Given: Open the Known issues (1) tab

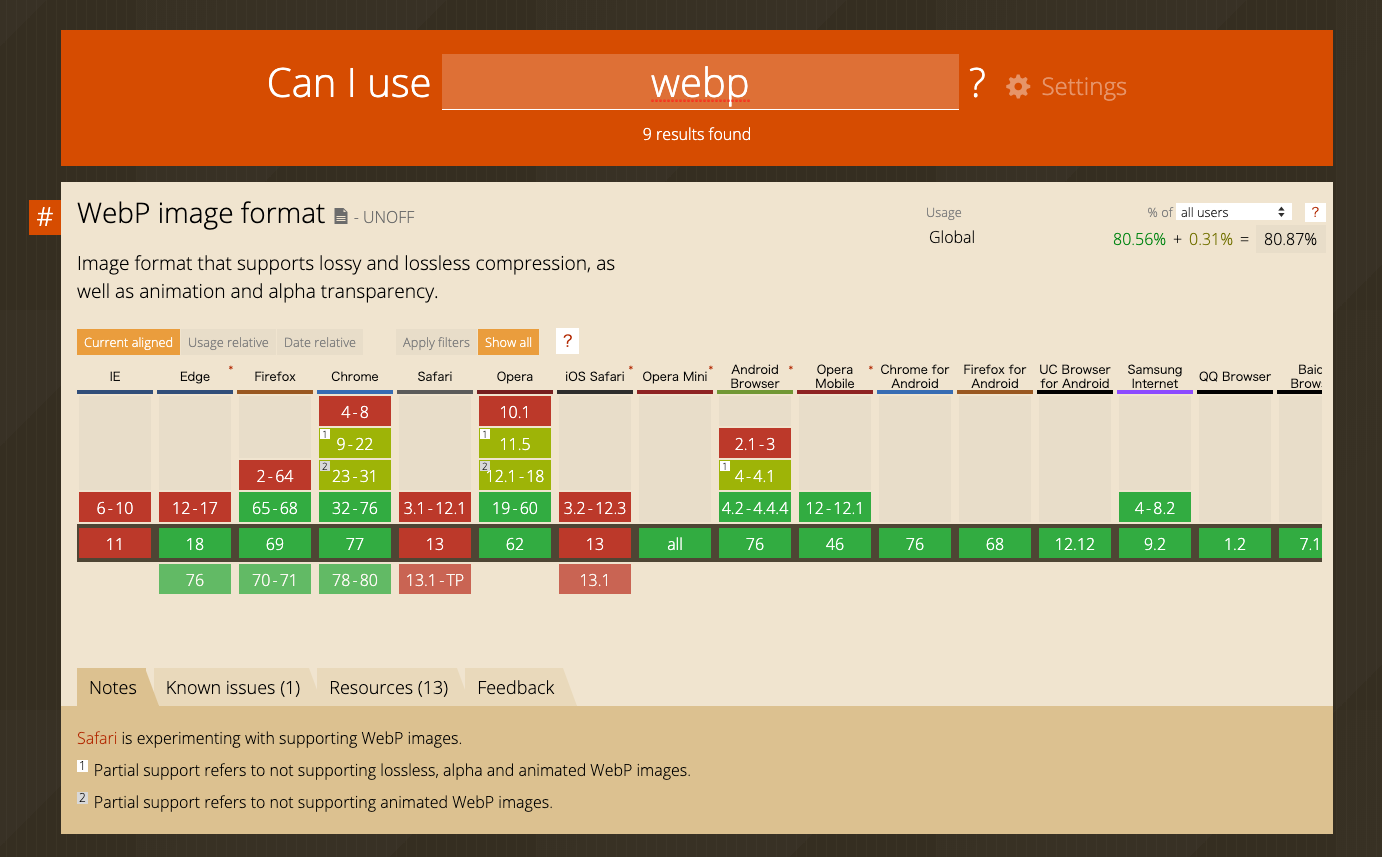Looking at the screenshot, I should click(x=233, y=688).
